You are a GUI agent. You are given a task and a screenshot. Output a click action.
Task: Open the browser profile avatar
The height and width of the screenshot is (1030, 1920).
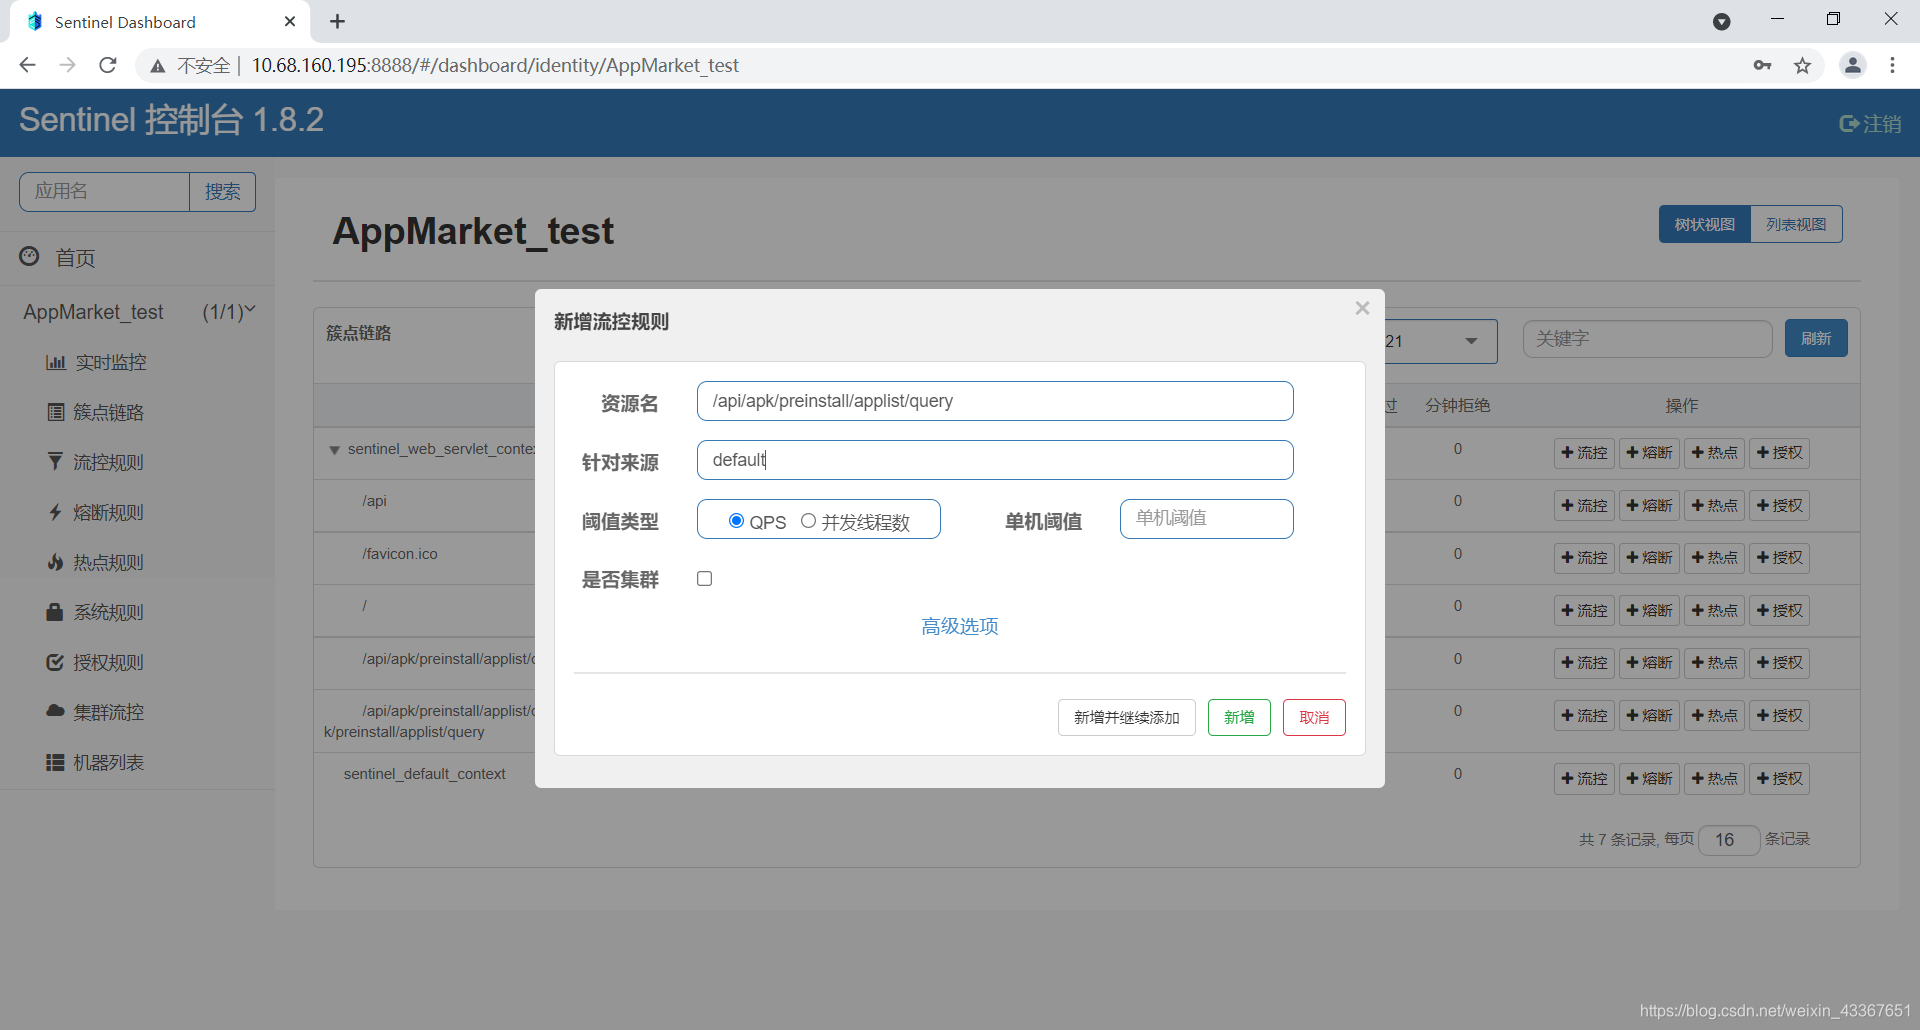pyautogui.click(x=1853, y=65)
